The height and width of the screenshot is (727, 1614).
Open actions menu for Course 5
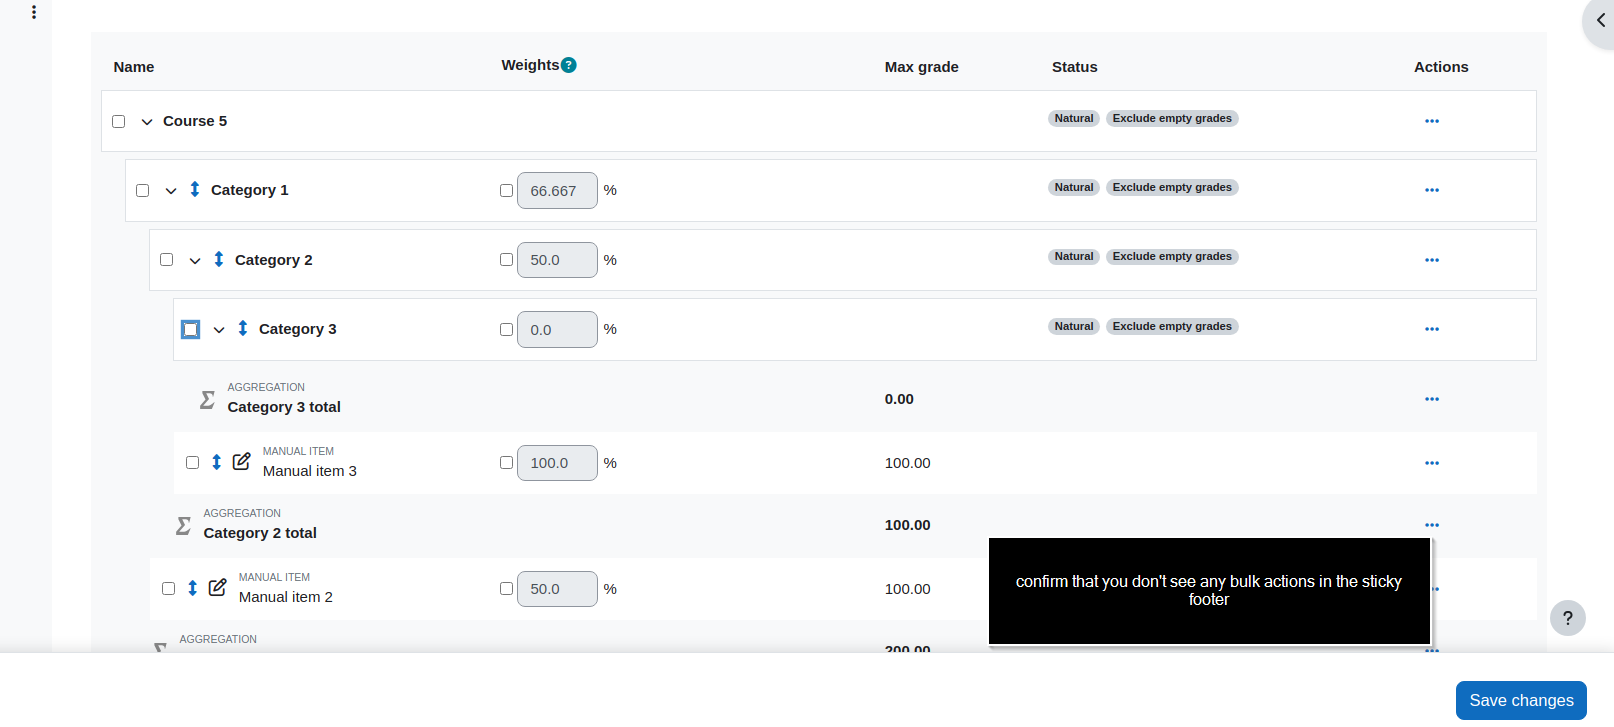coord(1432,121)
